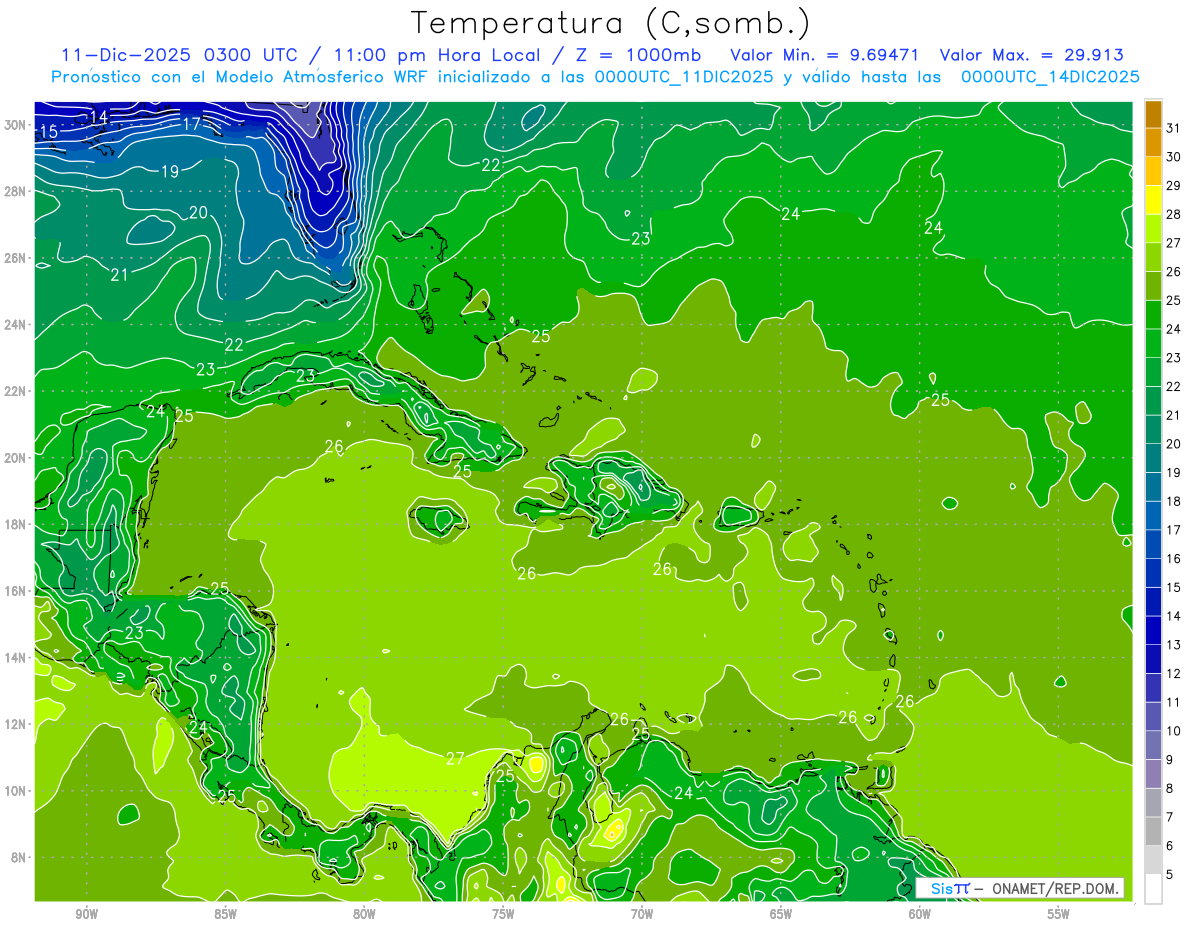Image resolution: width=1200 pixels, height=927 pixels.
Task: Click the "5" label on the color scale
Action: [1169, 874]
